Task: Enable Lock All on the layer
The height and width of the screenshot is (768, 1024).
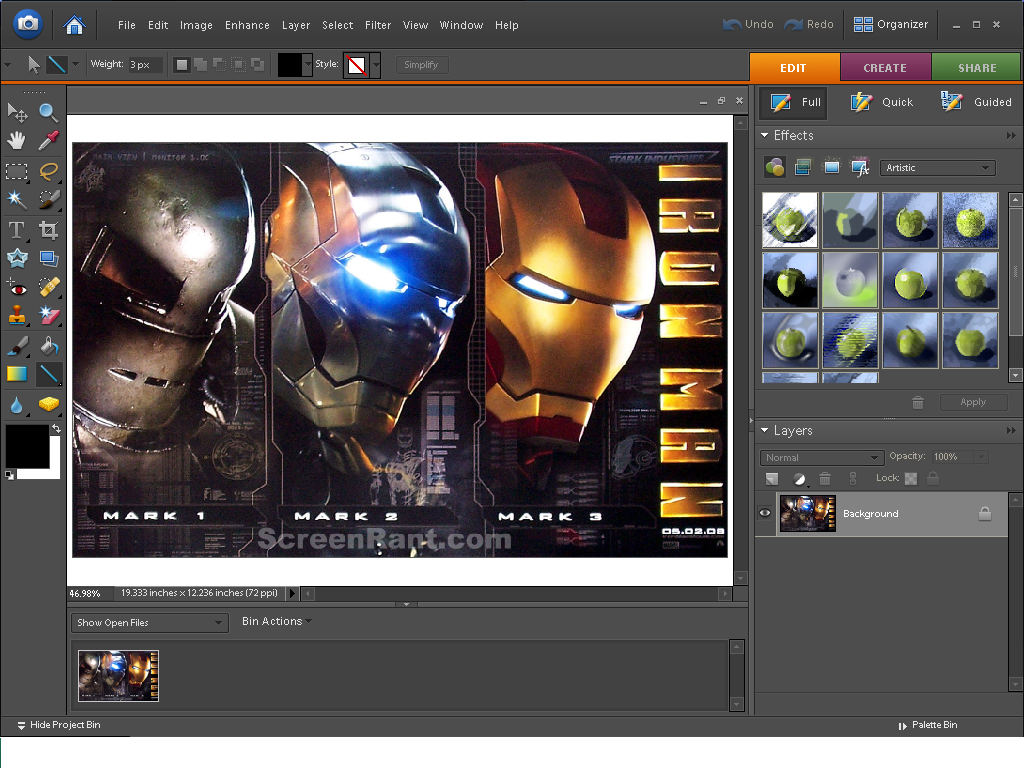Action: click(x=932, y=479)
